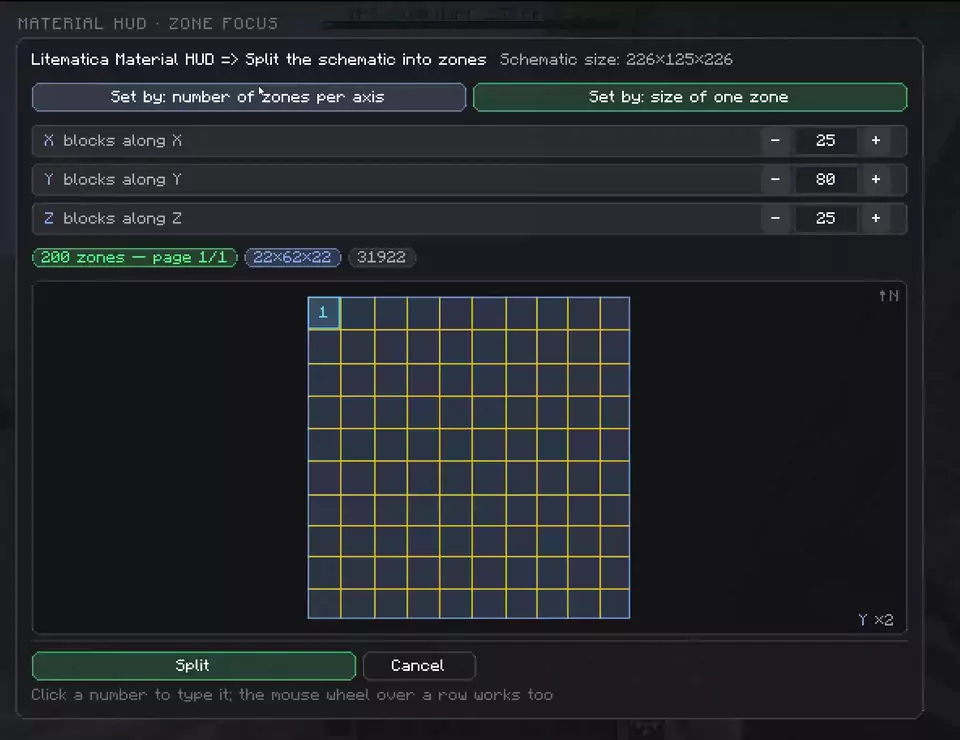This screenshot has height=740, width=960.
Task: Increase blocks along Y with plus button
Action: (x=876, y=179)
